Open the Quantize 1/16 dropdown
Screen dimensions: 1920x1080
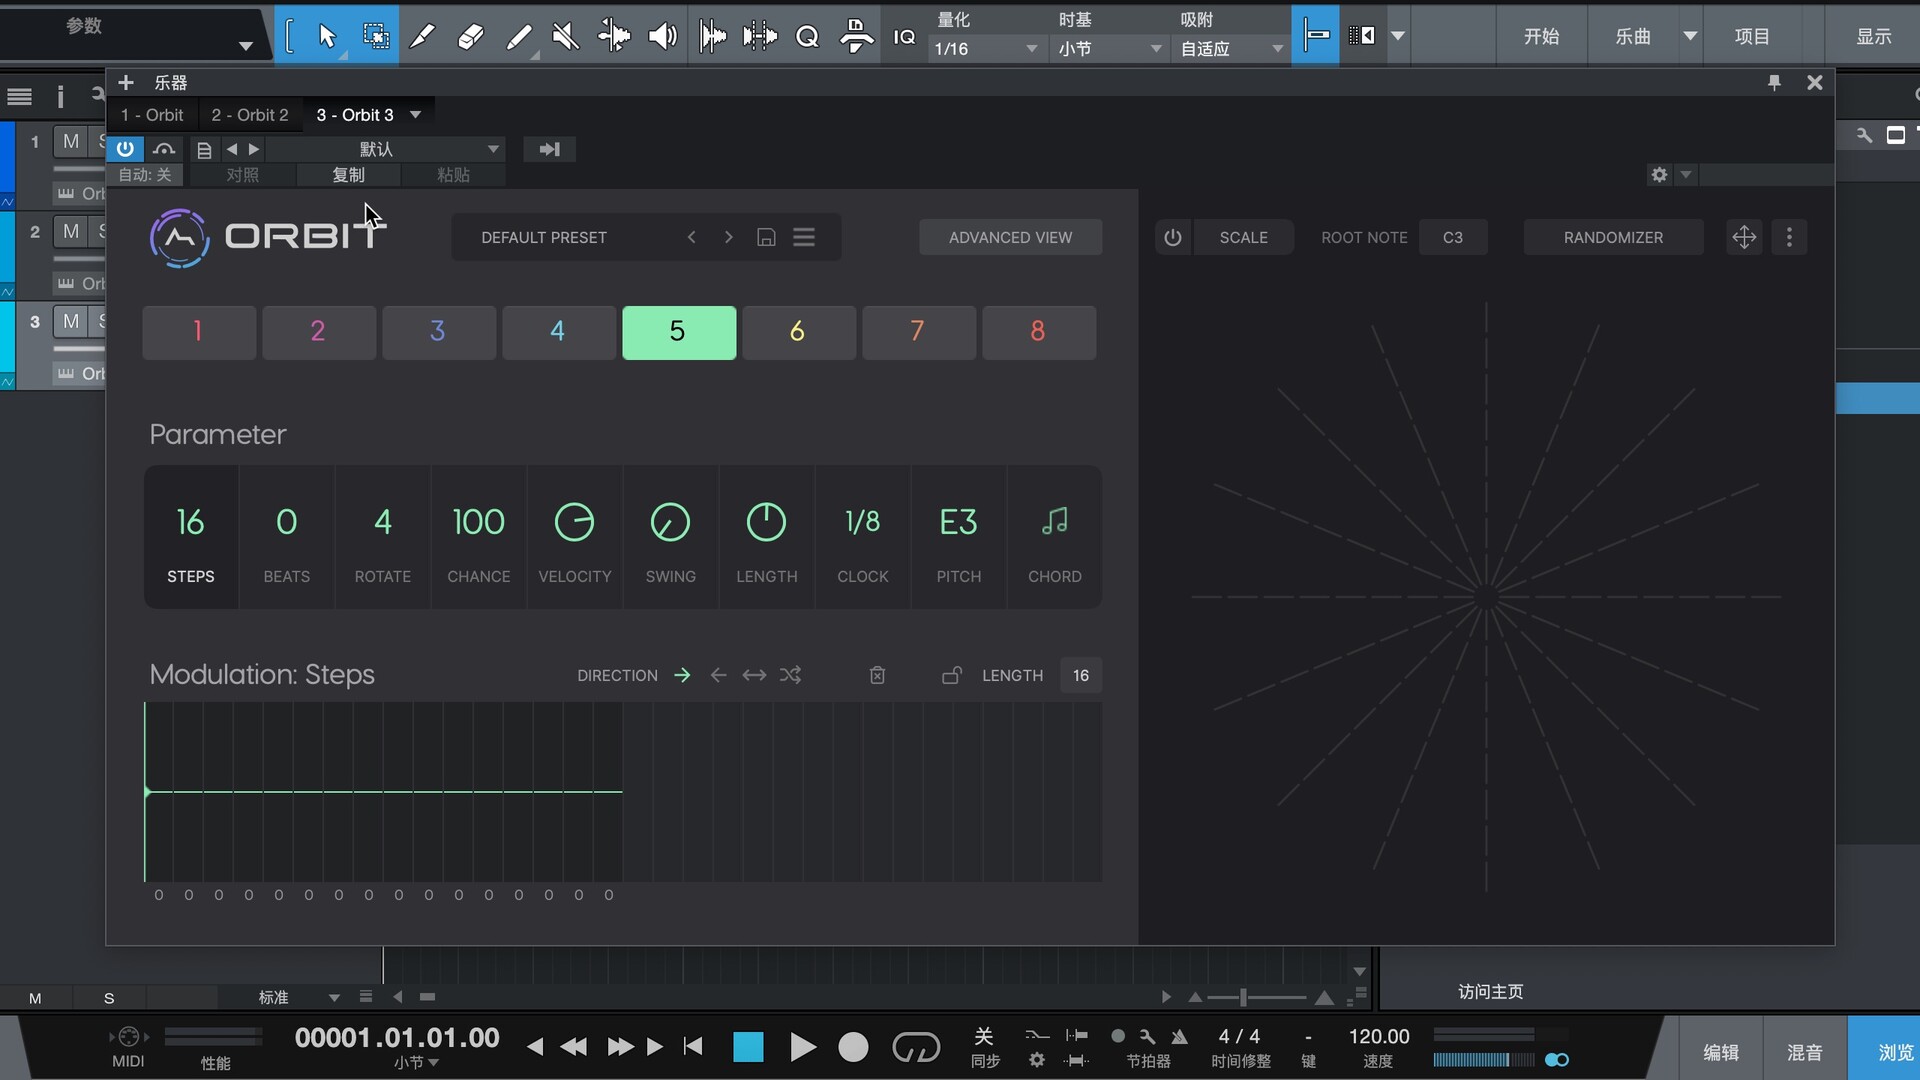[x=986, y=48]
